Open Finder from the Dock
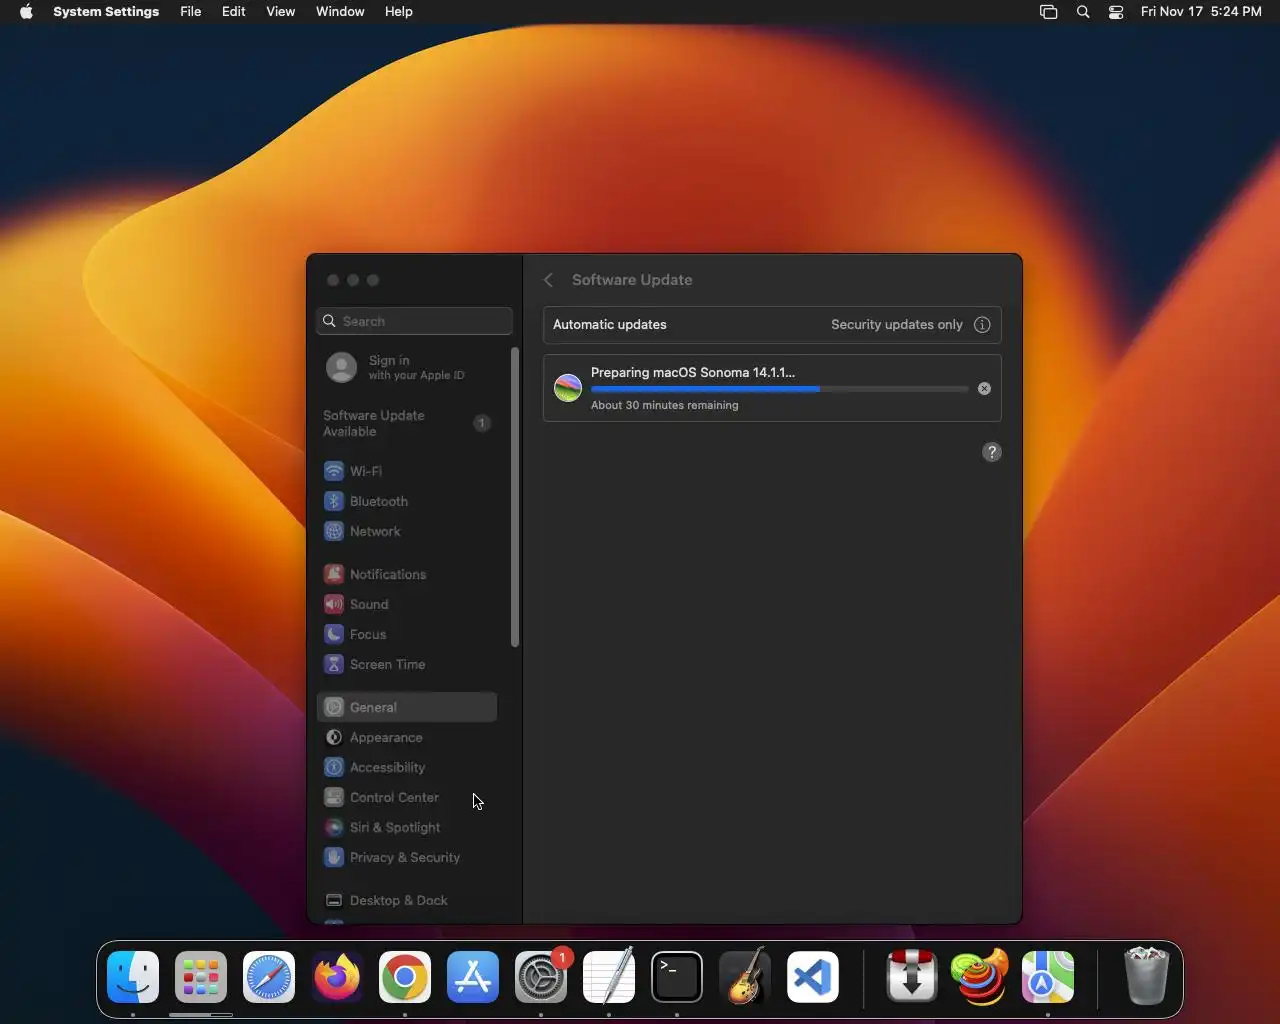The height and width of the screenshot is (1024, 1280). [x=133, y=977]
